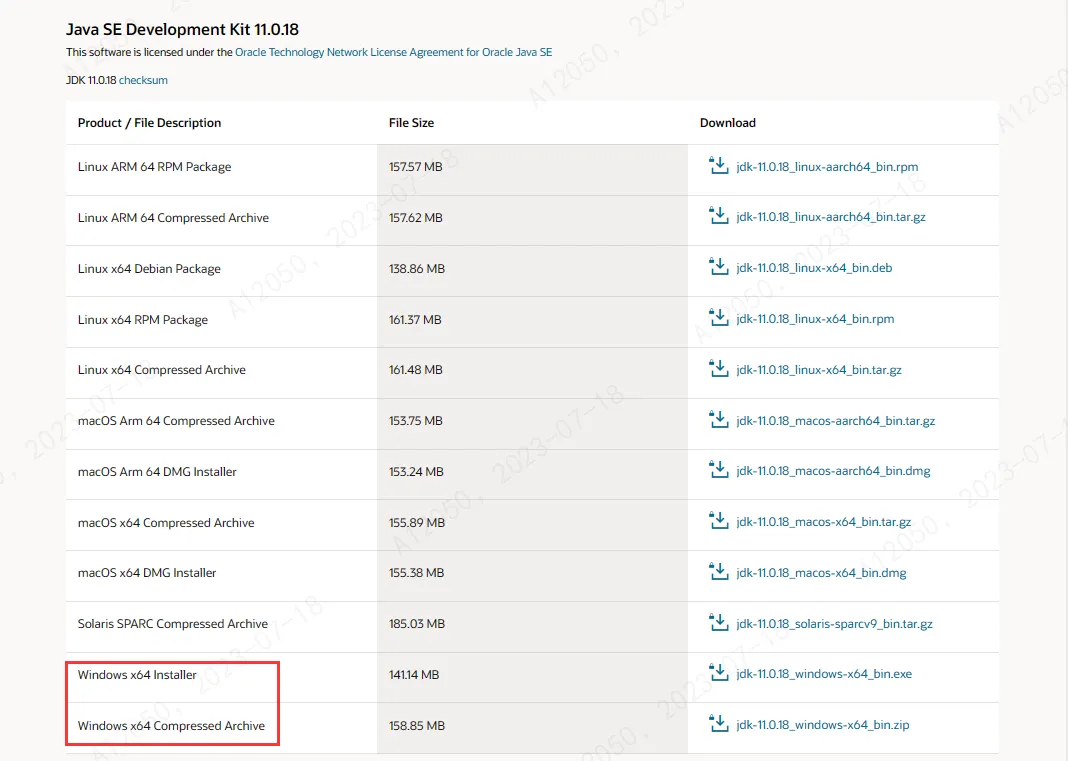Select the Linux x64 RPM Package label
Viewport: 1068px width, 761px height.
143,320
